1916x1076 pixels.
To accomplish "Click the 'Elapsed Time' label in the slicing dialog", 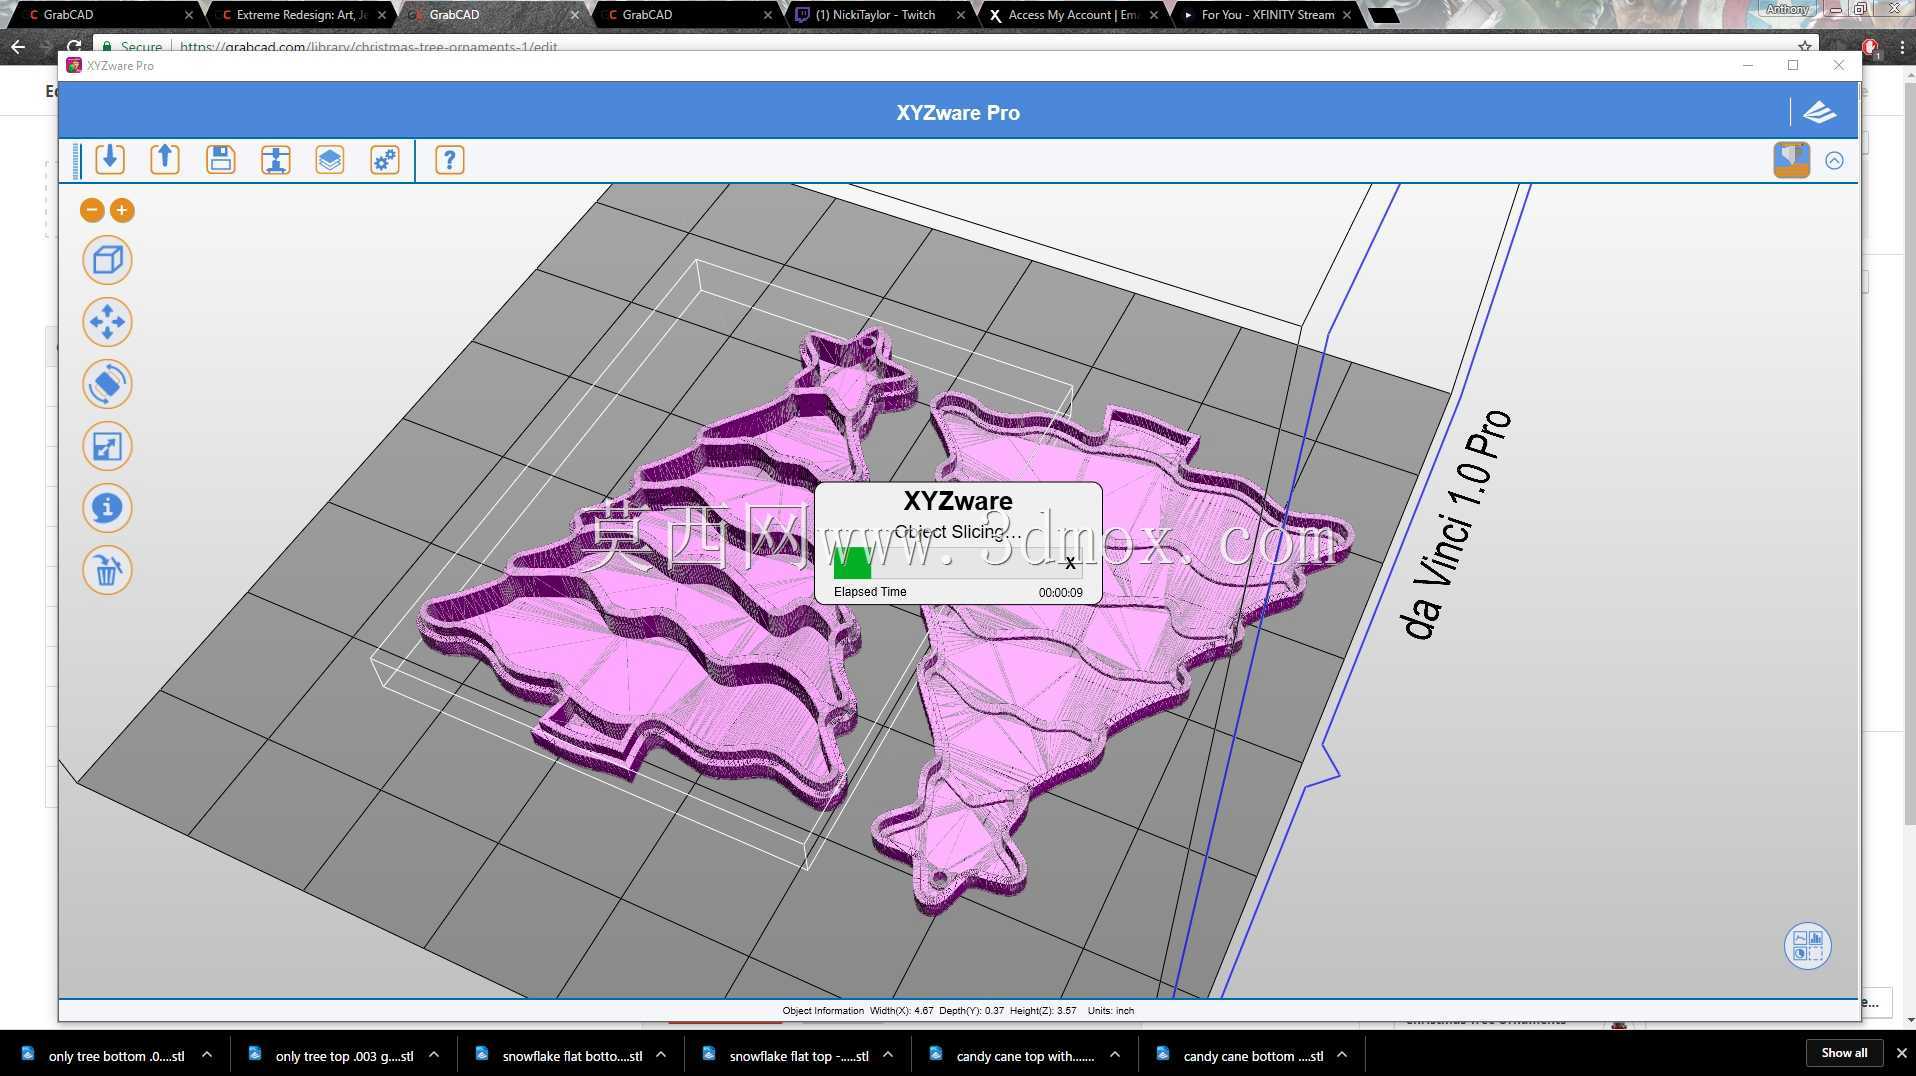I will 870,592.
